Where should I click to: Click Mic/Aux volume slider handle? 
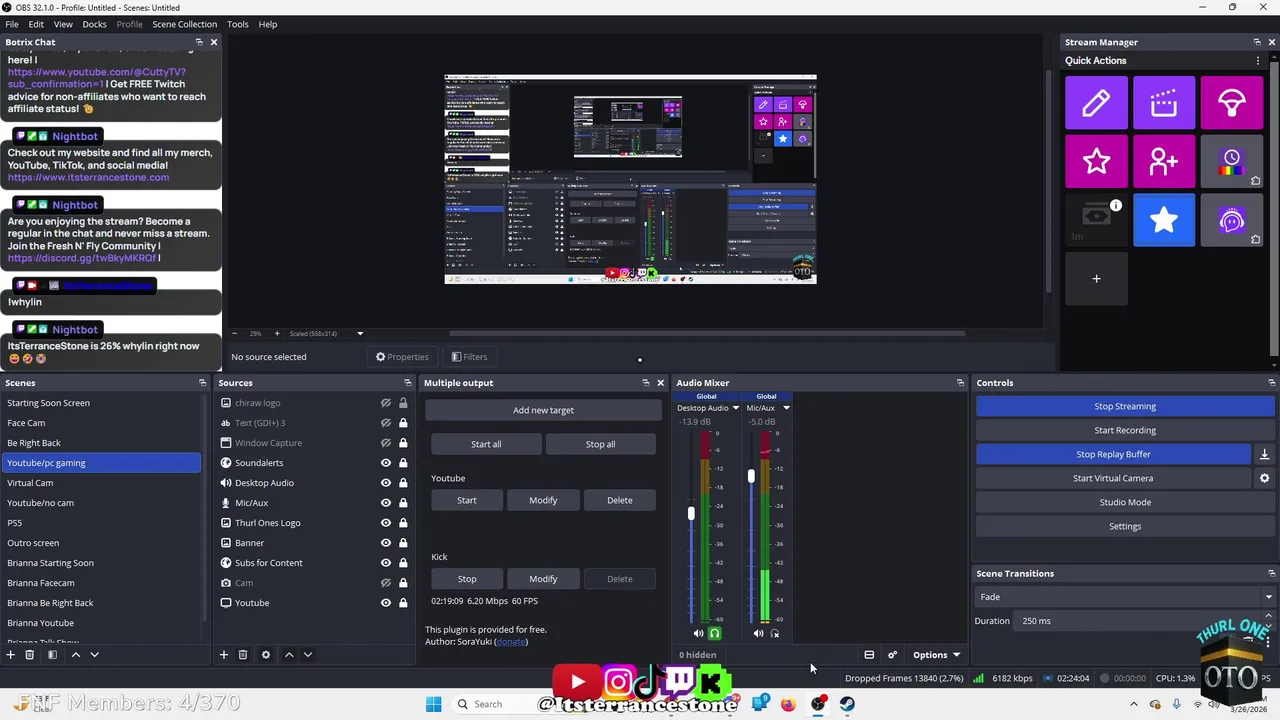[x=751, y=477]
